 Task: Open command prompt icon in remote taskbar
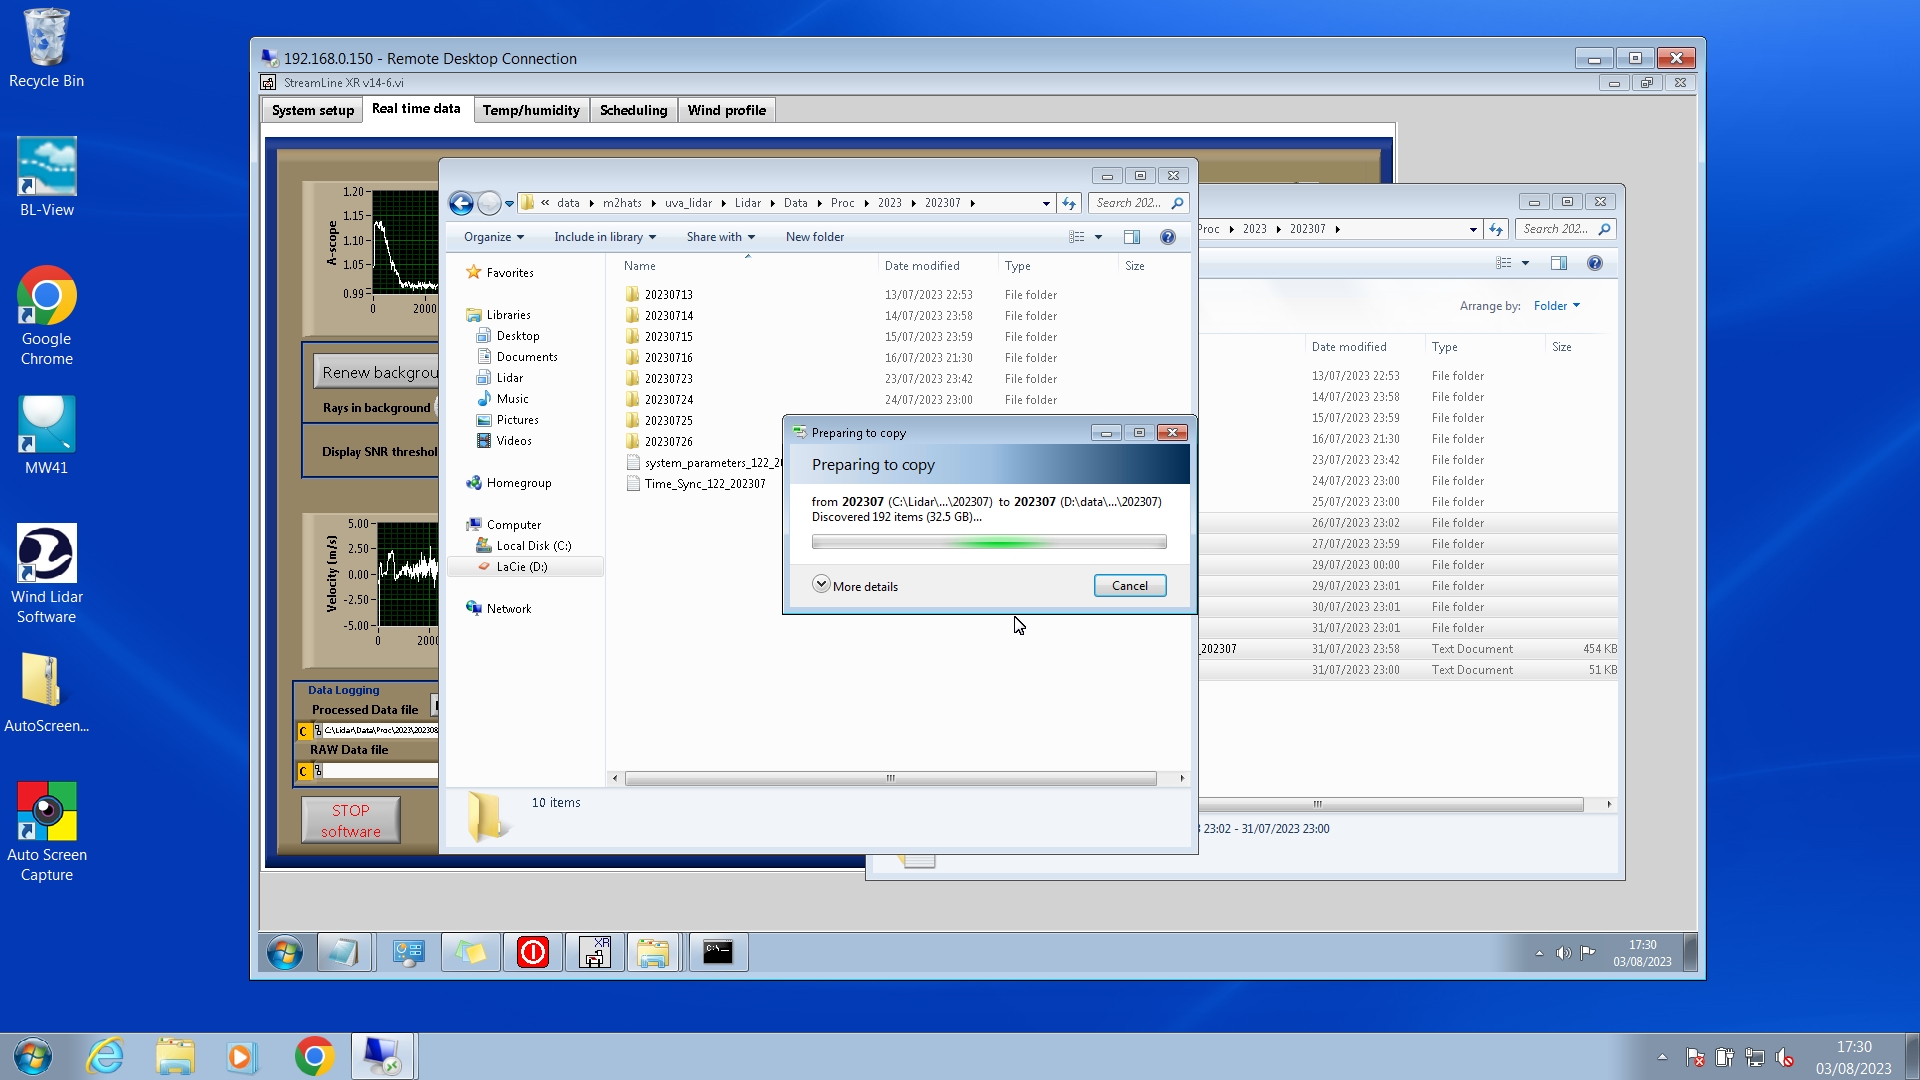[x=717, y=953]
